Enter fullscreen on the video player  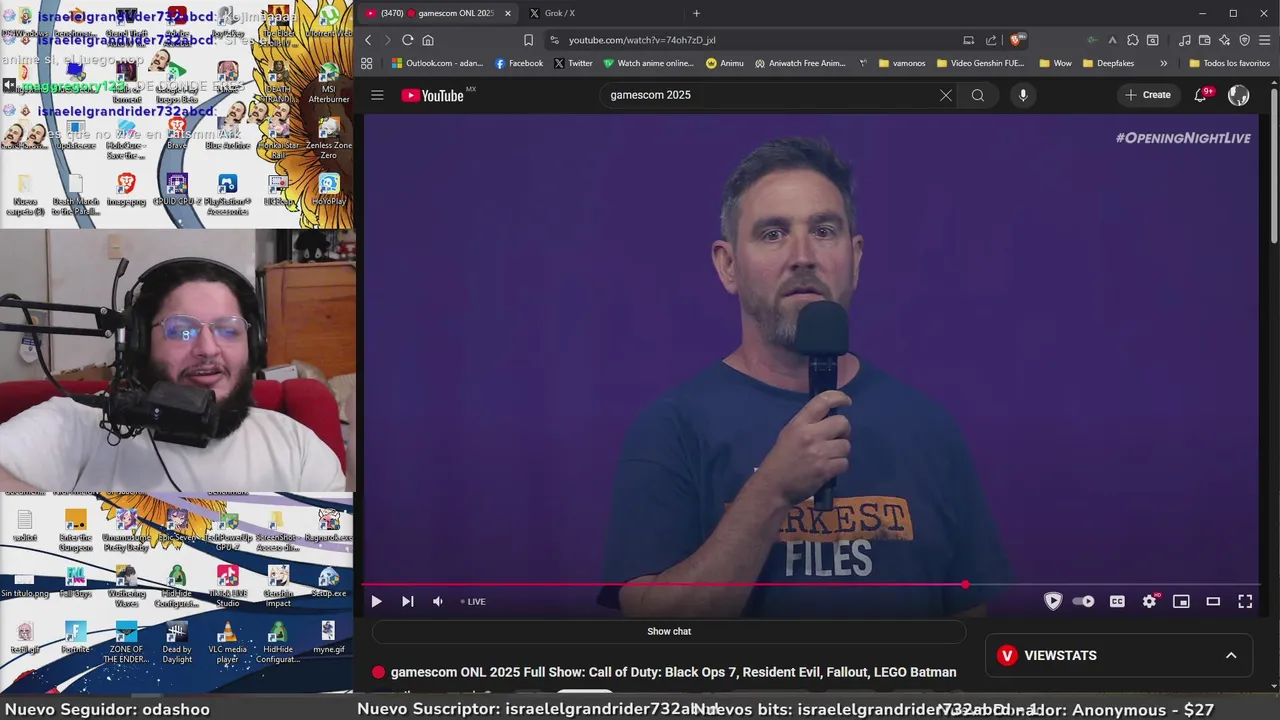click(x=1245, y=601)
